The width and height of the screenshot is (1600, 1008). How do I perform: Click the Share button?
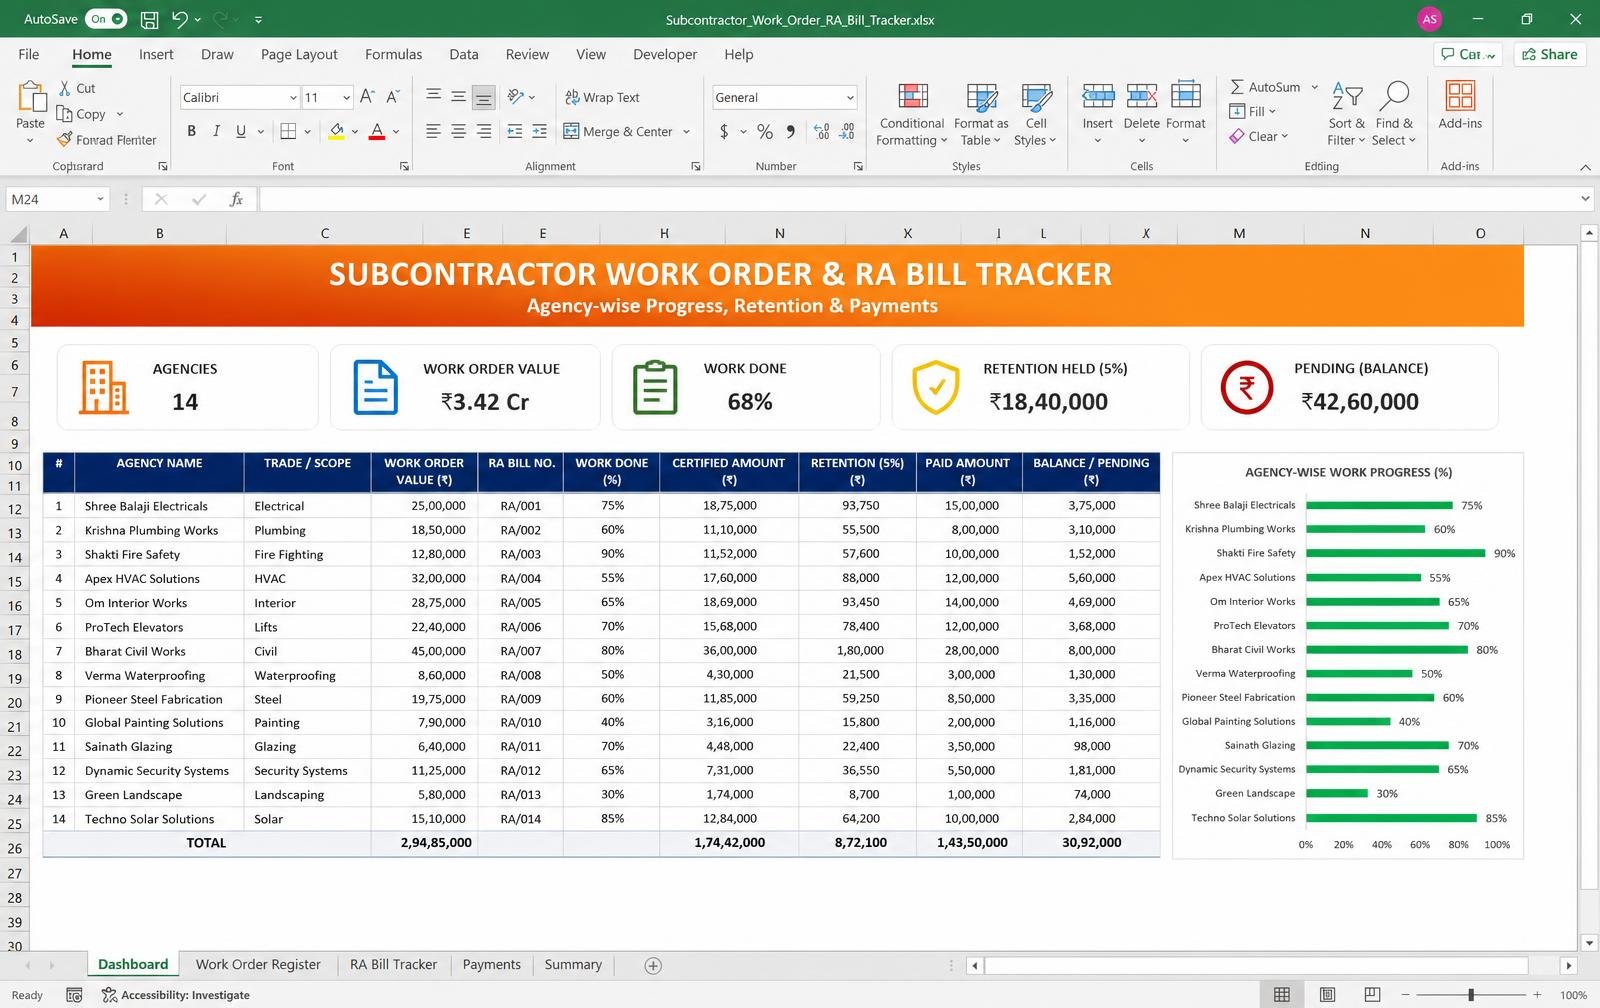tap(1550, 54)
